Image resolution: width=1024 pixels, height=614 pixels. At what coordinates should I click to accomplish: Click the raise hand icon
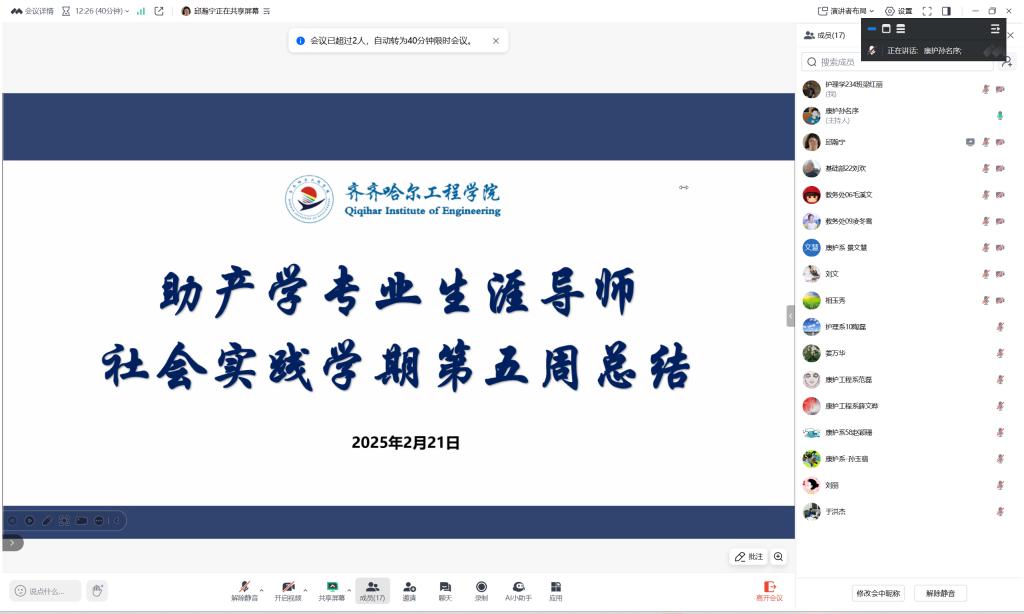pos(97,591)
